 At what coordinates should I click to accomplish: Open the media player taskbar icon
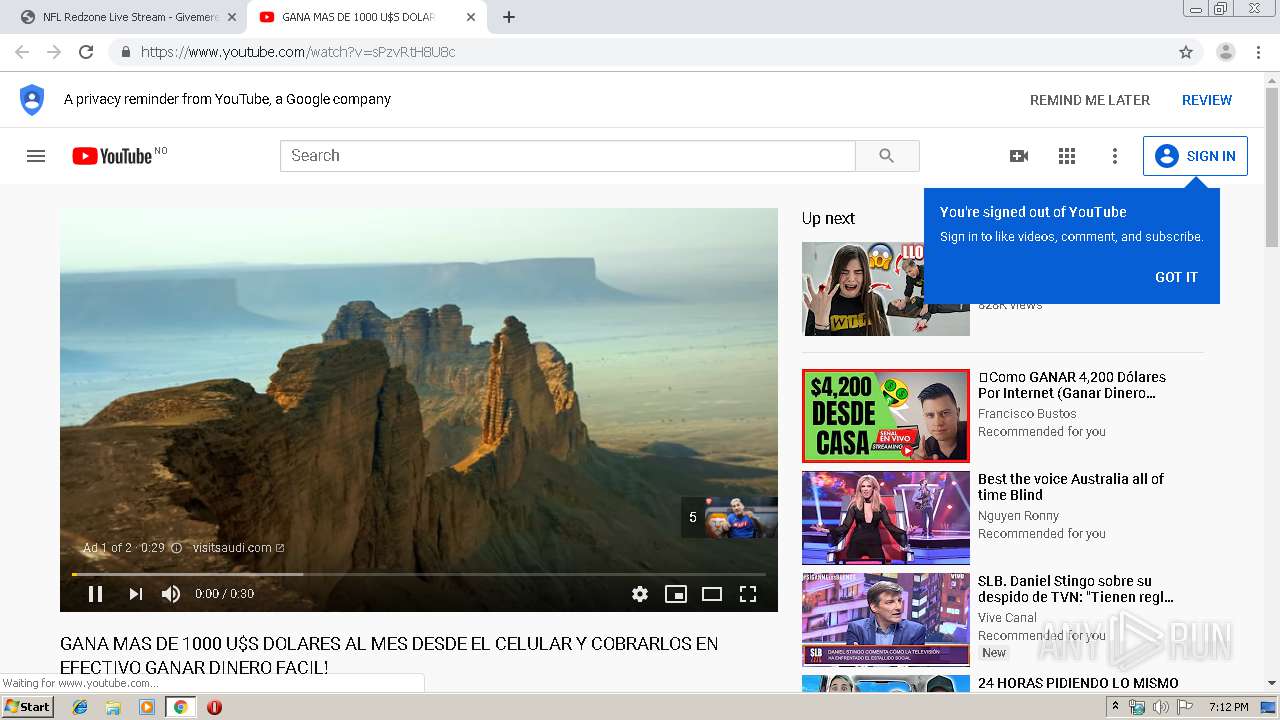147,707
